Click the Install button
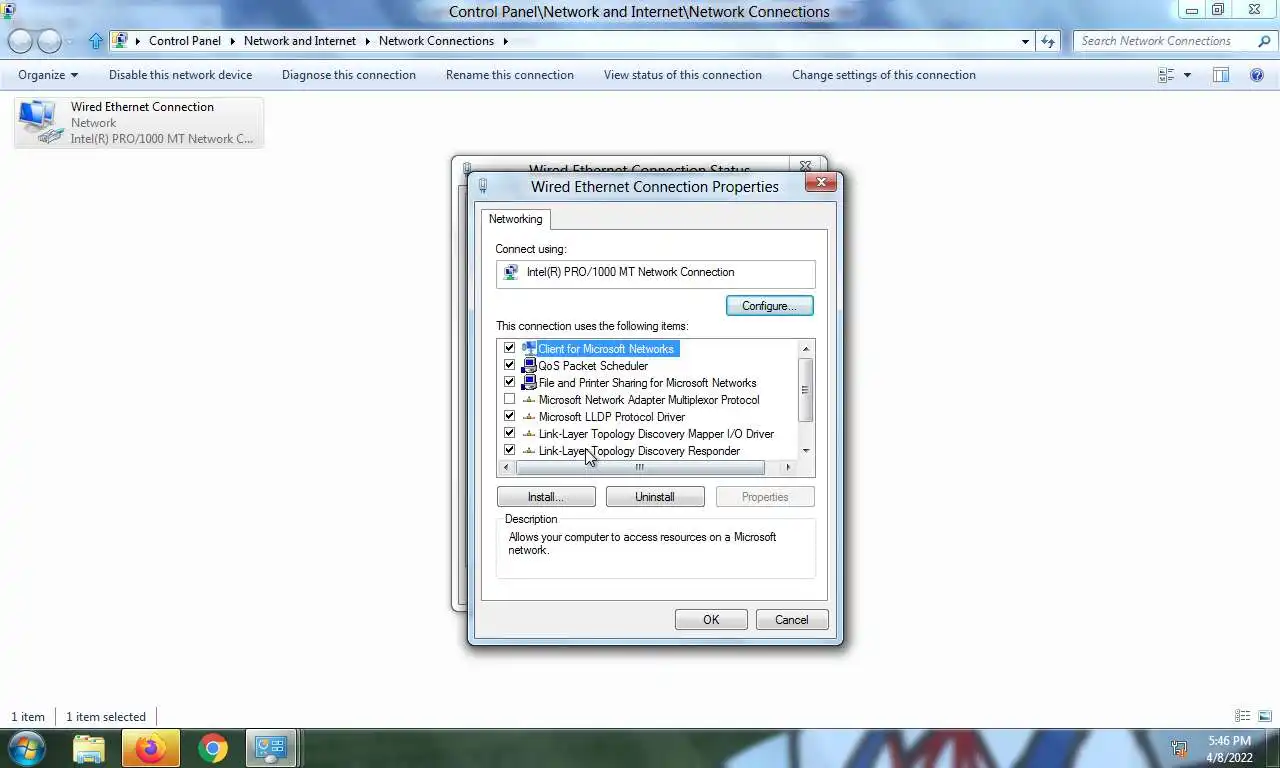Viewport: 1280px width, 768px height. click(x=546, y=497)
